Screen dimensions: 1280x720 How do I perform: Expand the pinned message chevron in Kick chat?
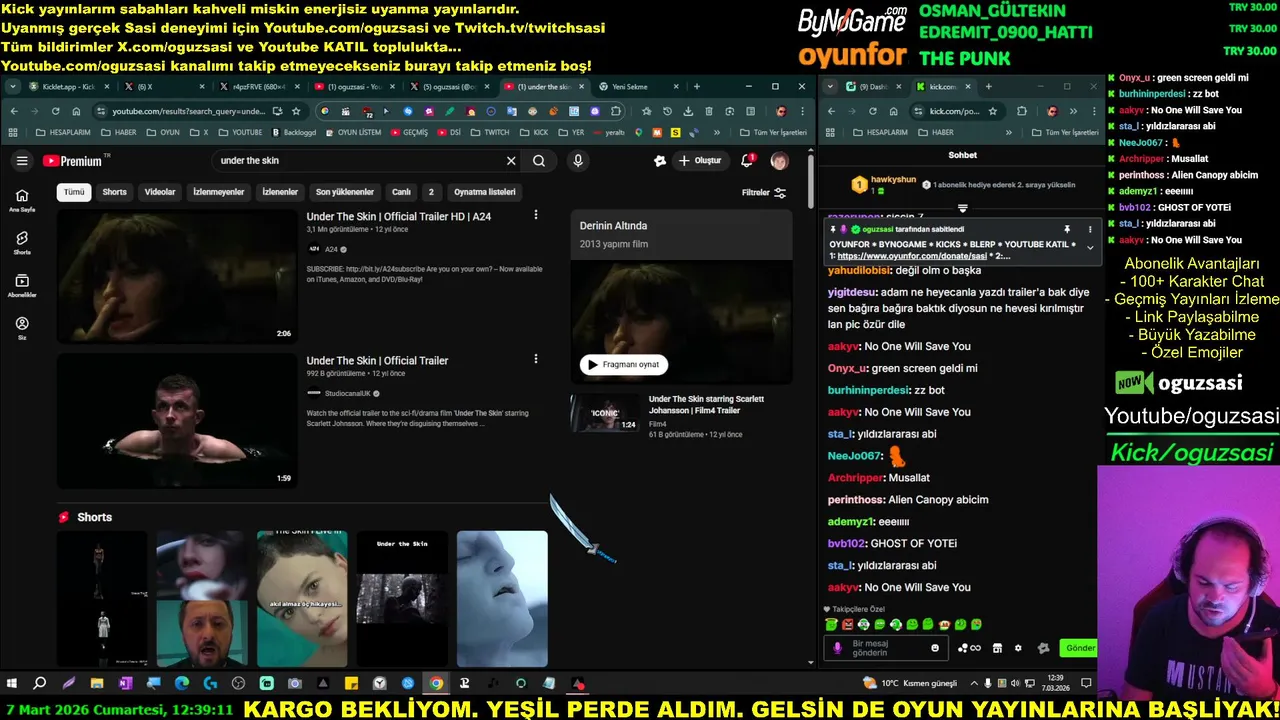pos(1090,247)
